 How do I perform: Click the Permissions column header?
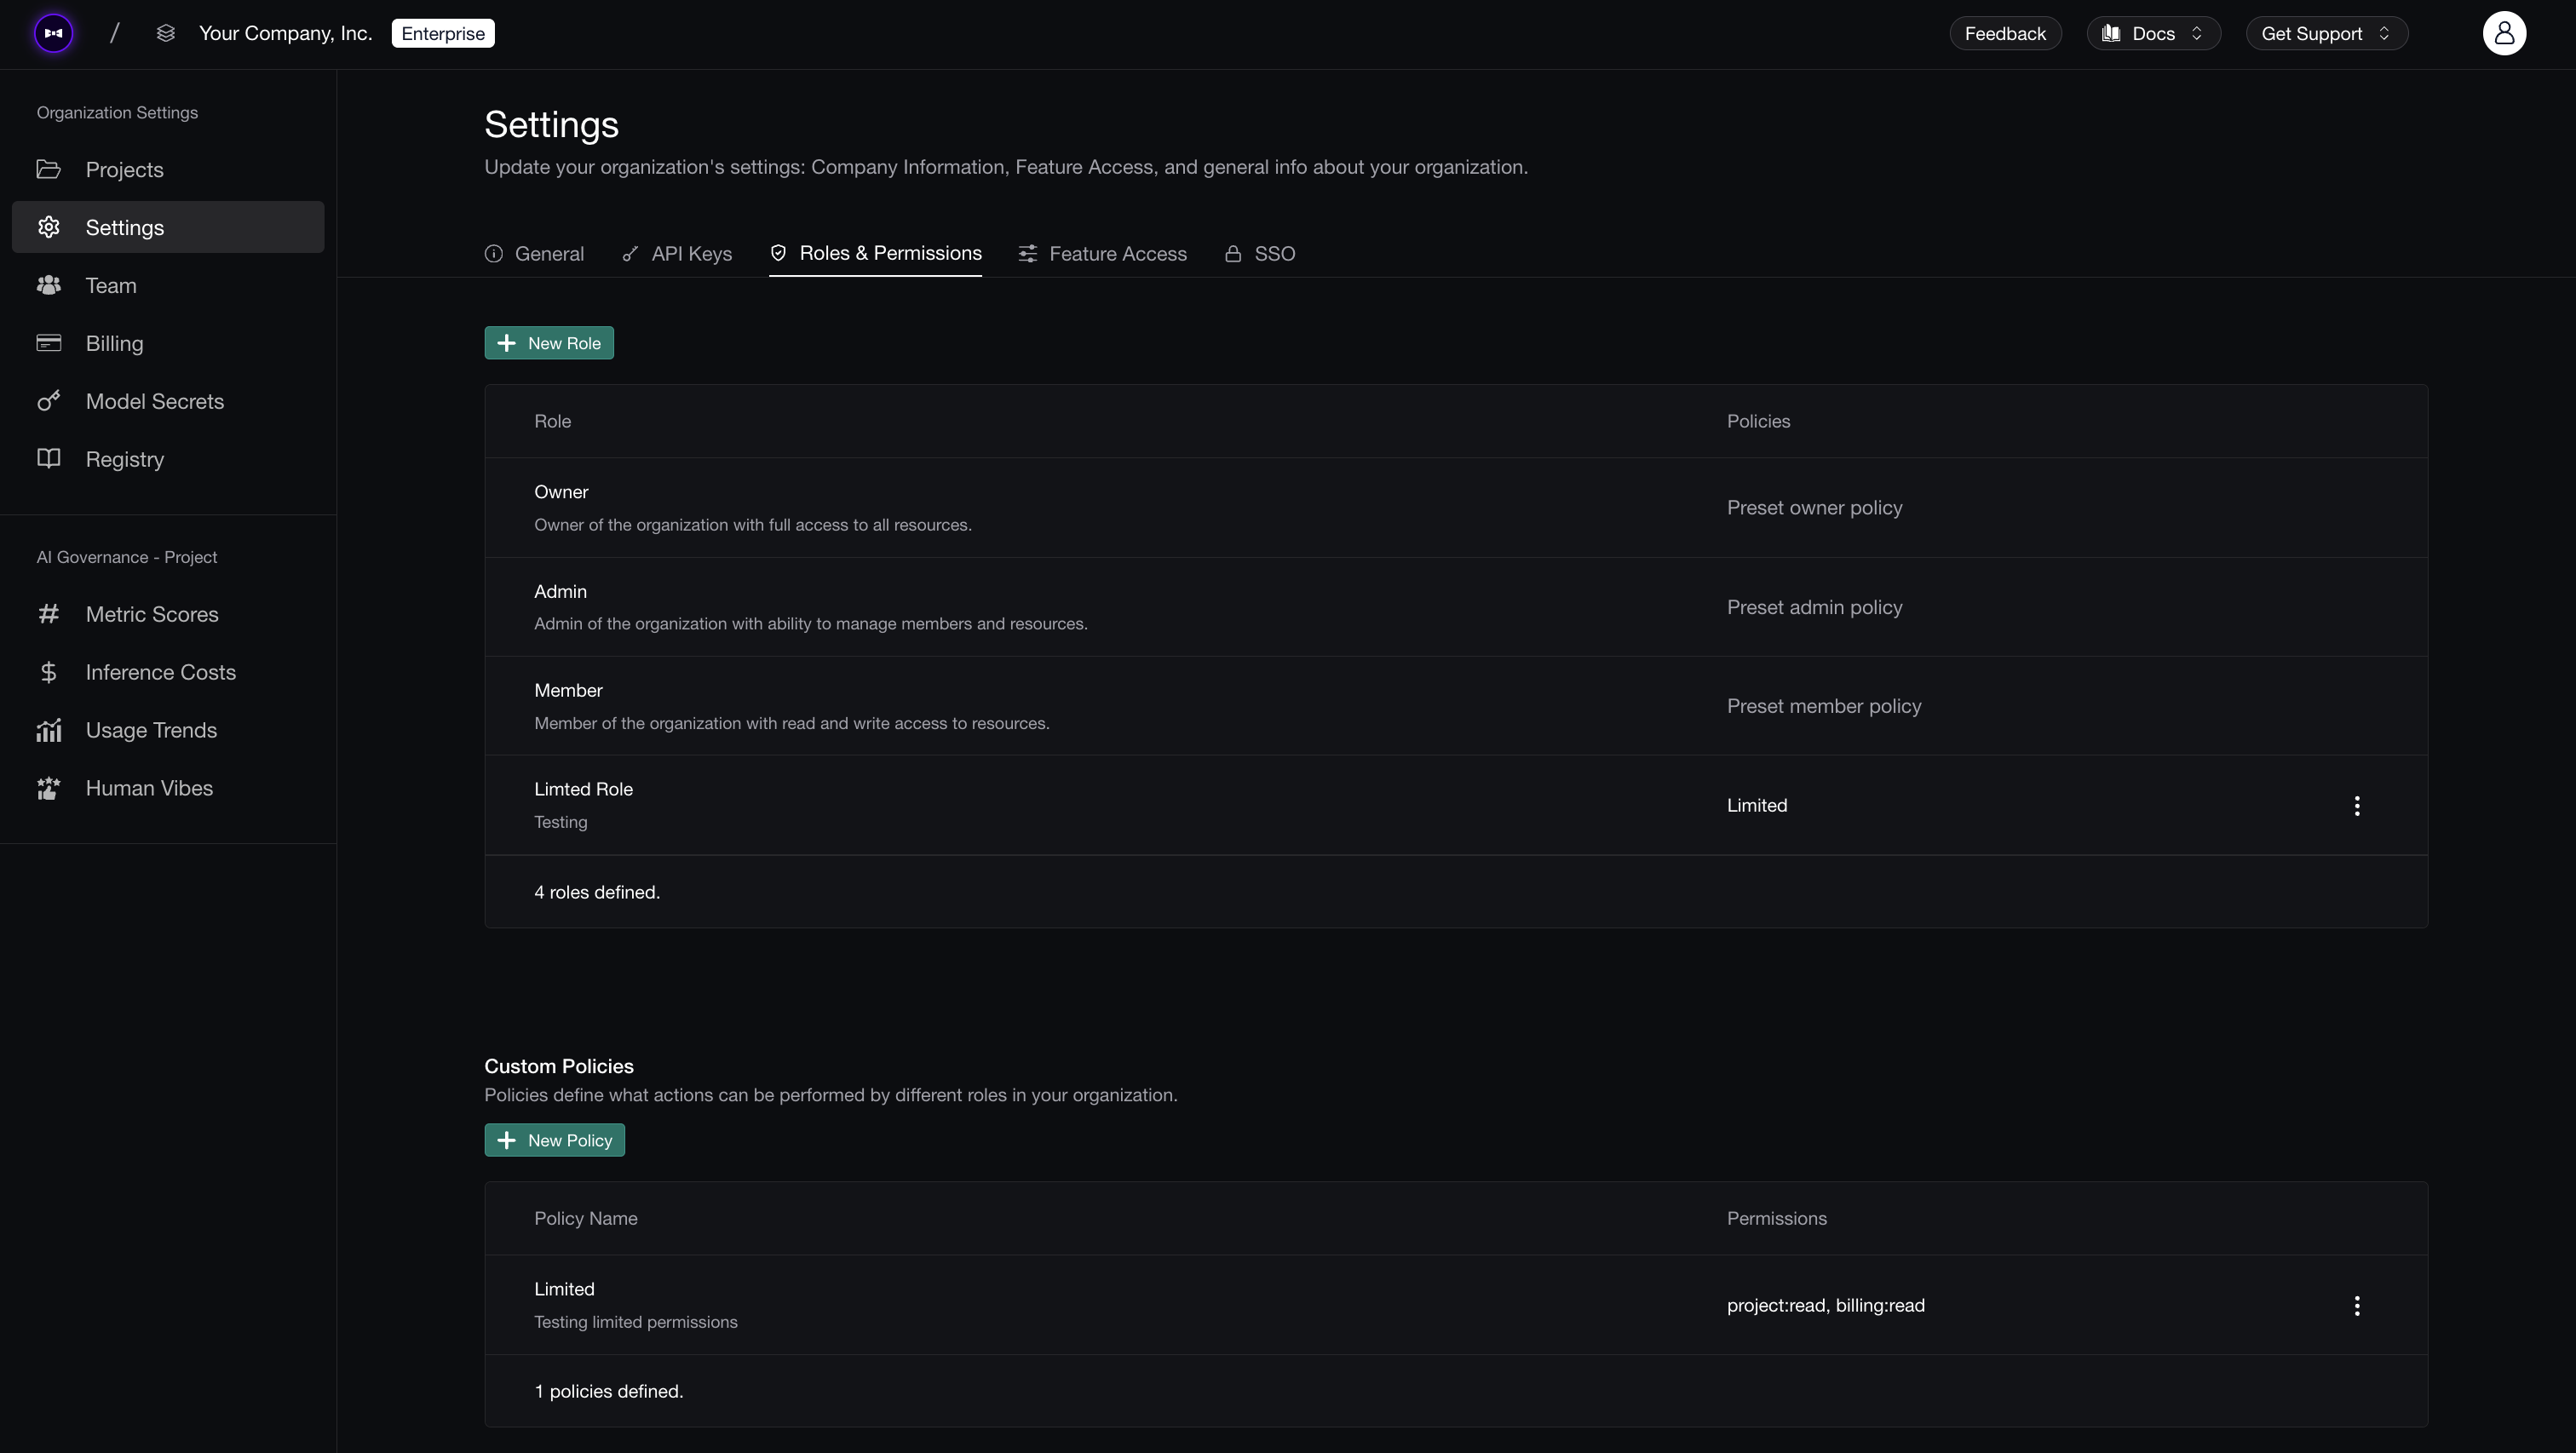pyautogui.click(x=1776, y=1218)
